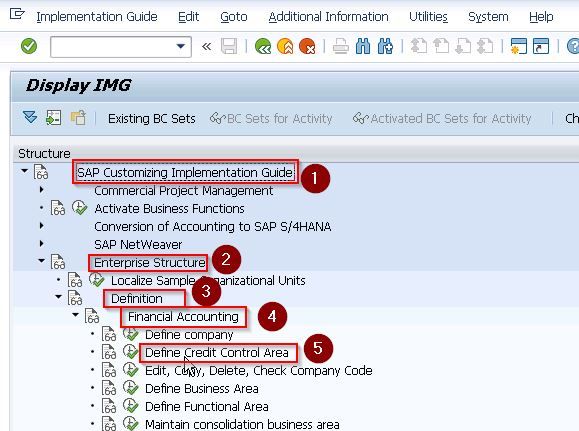Click the double-chevron collapse command field icon
Image resolution: width=579 pixels, height=431 pixels.
pyautogui.click(x=206, y=47)
